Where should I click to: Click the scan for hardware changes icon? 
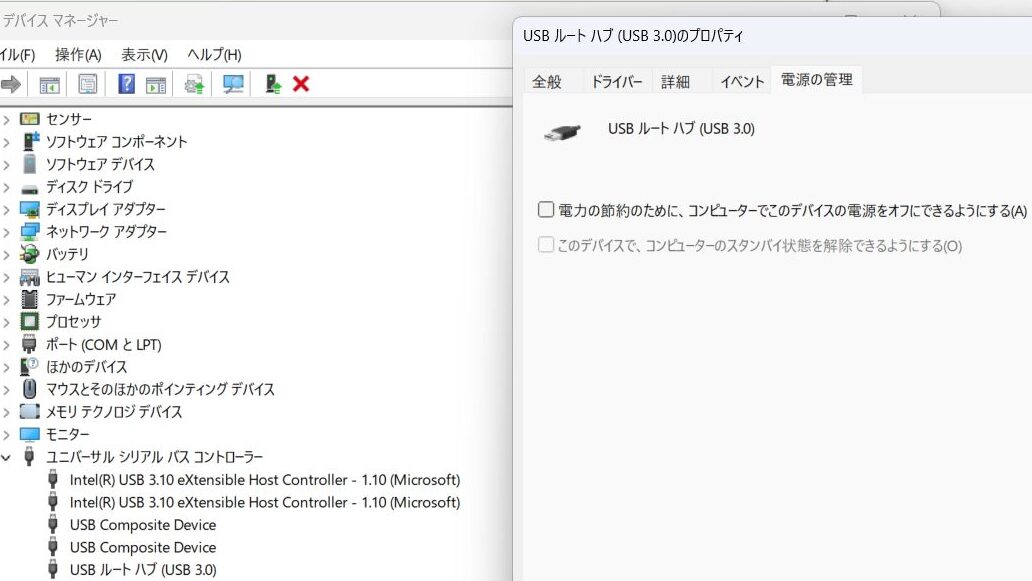point(233,84)
